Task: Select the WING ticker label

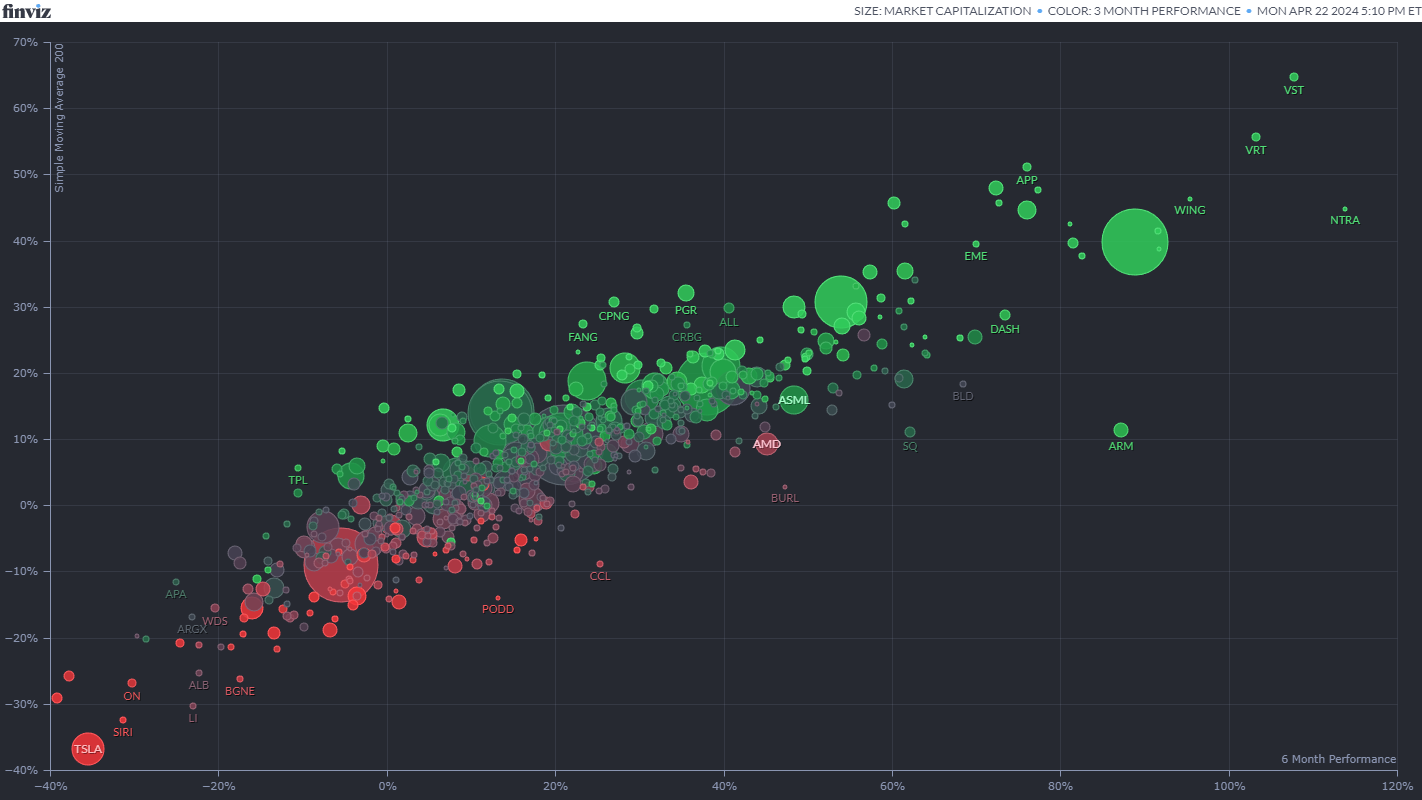Action: coord(1190,211)
